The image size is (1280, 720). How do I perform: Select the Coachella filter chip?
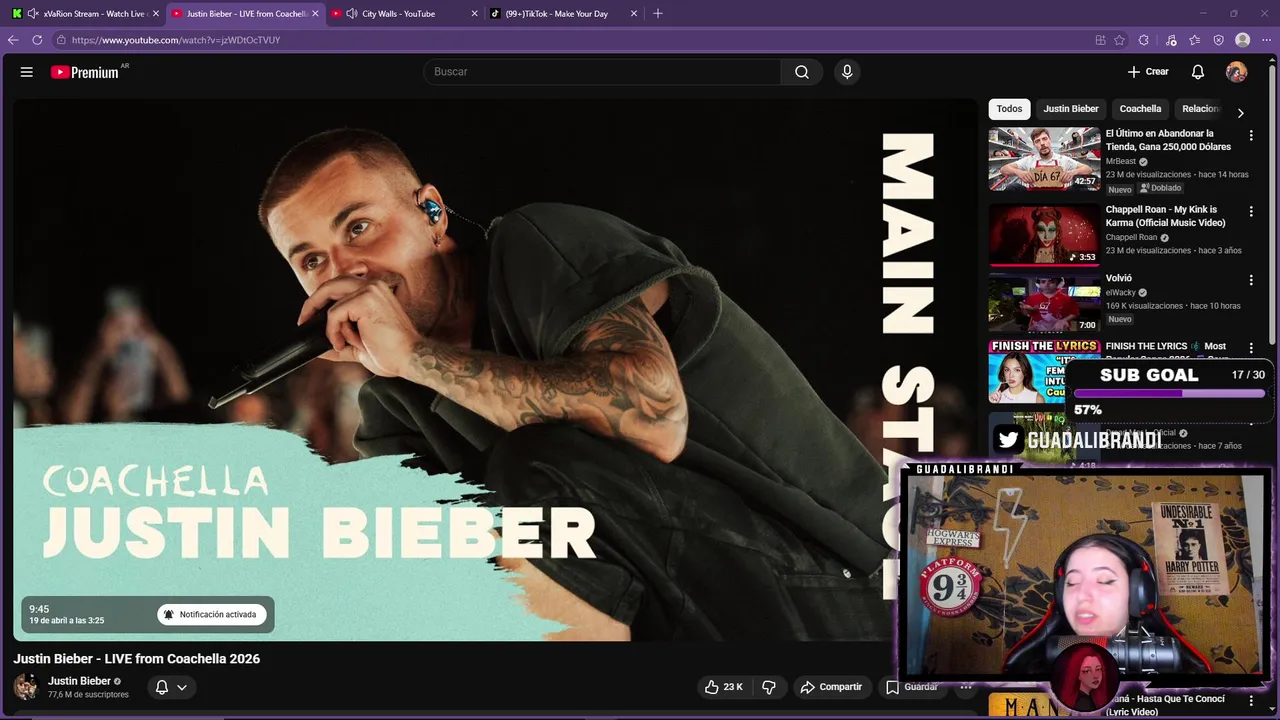1140,109
